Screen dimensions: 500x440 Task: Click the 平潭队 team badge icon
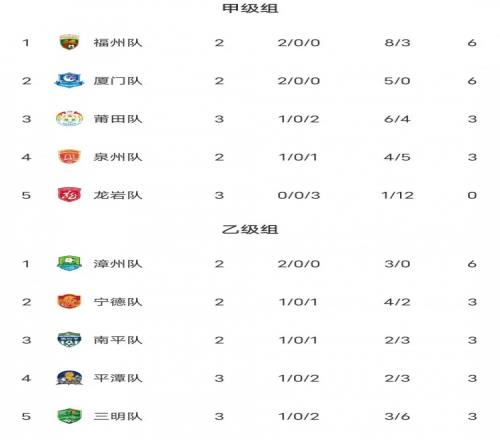(69, 378)
